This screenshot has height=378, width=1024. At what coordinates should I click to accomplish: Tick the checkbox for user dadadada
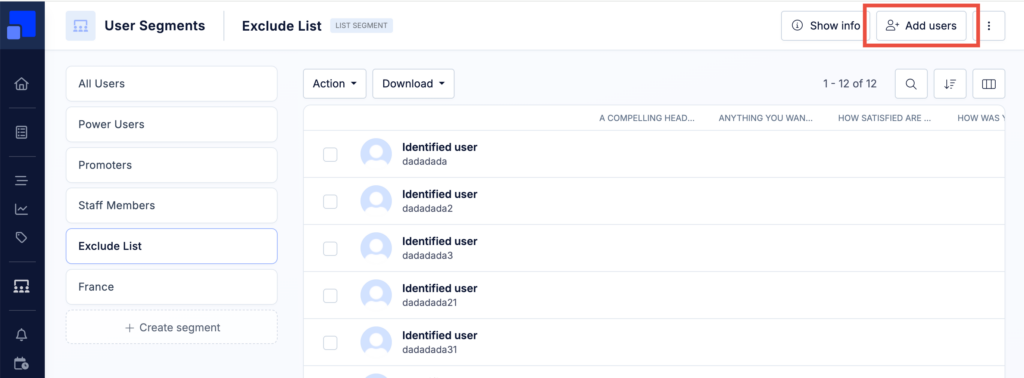(330, 155)
